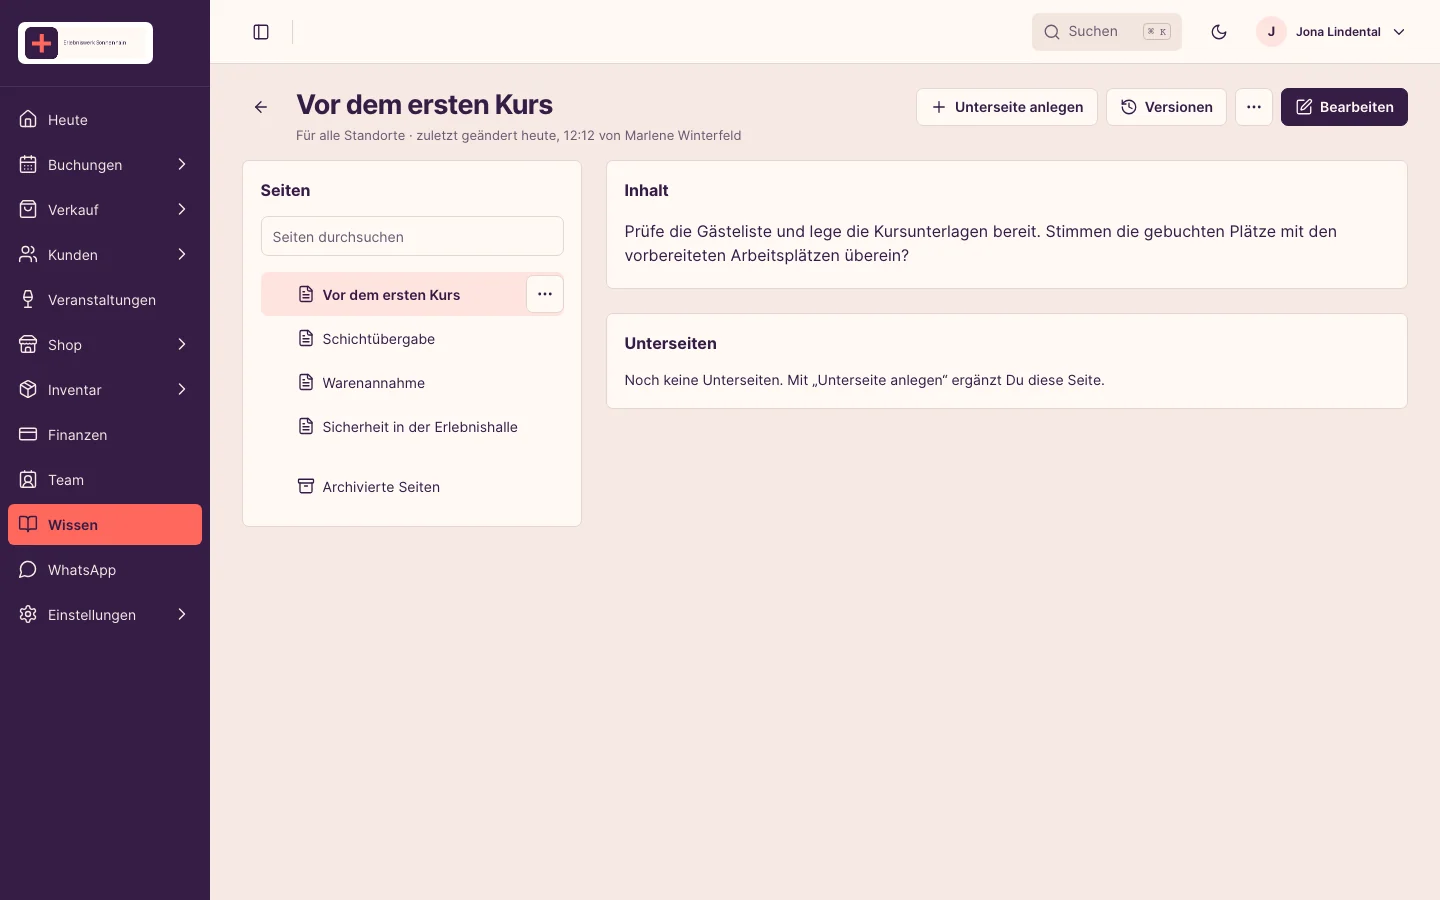Screen dimensions: 1440x900
Task: Go to Heute in sidebar
Action: tap(105, 120)
